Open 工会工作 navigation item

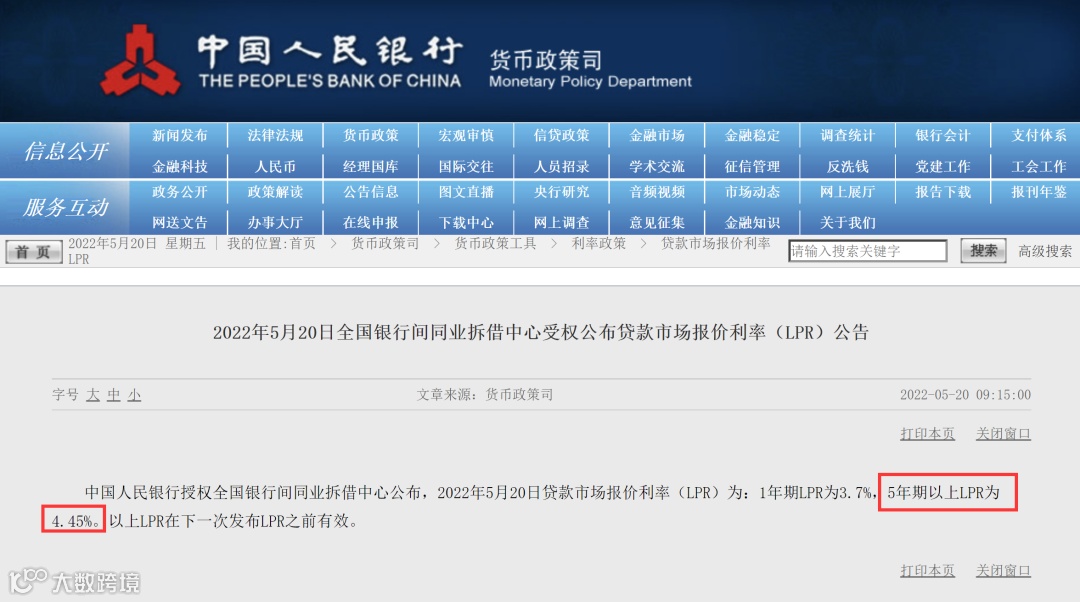point(1039,166)
